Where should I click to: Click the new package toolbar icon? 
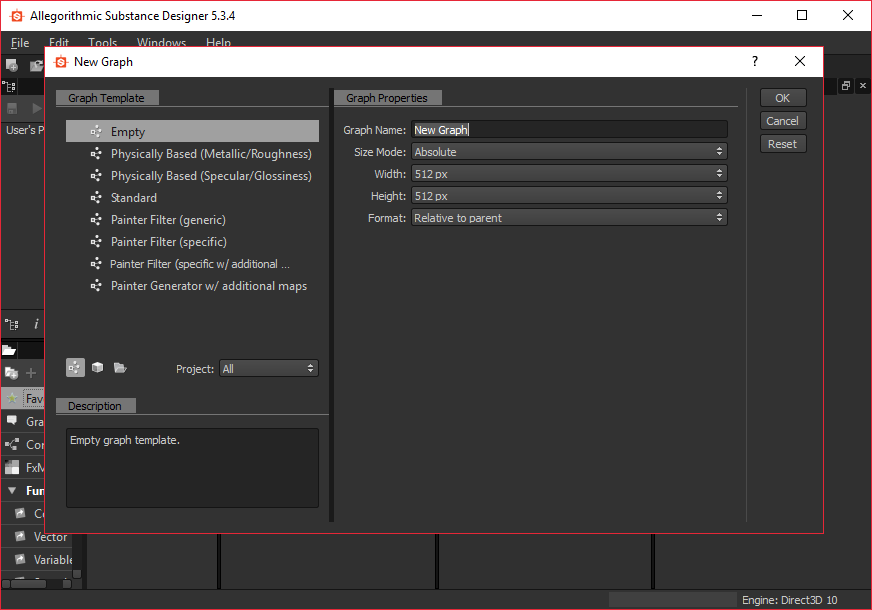(x=12, y=65)
